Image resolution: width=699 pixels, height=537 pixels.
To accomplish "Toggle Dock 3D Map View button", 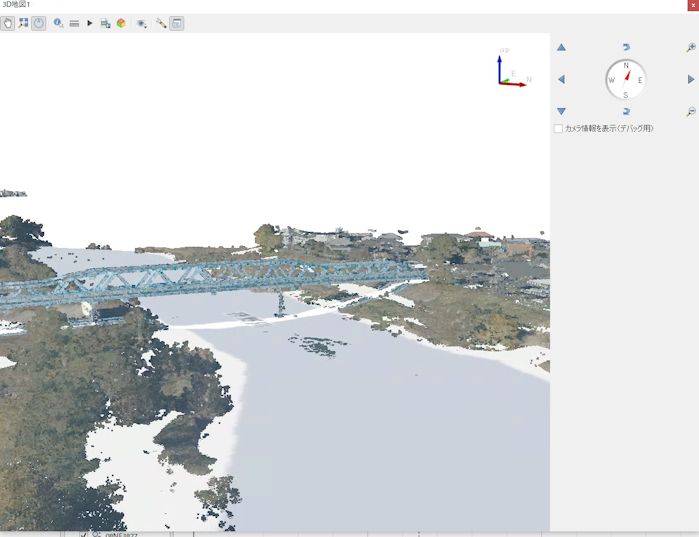I will point(177,23).
